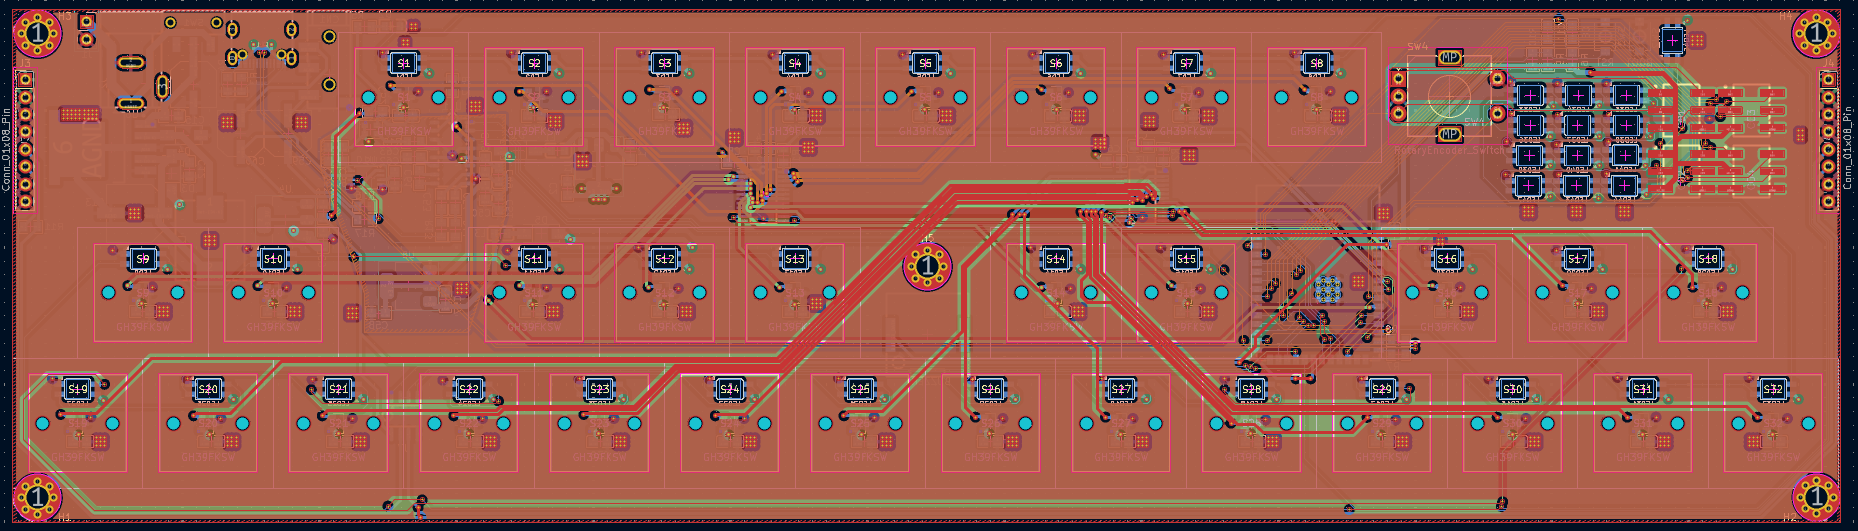This screenshot has height=531, width=1858.
Task: Click the S16 footprint label
Action: [x=1447, y=259]
